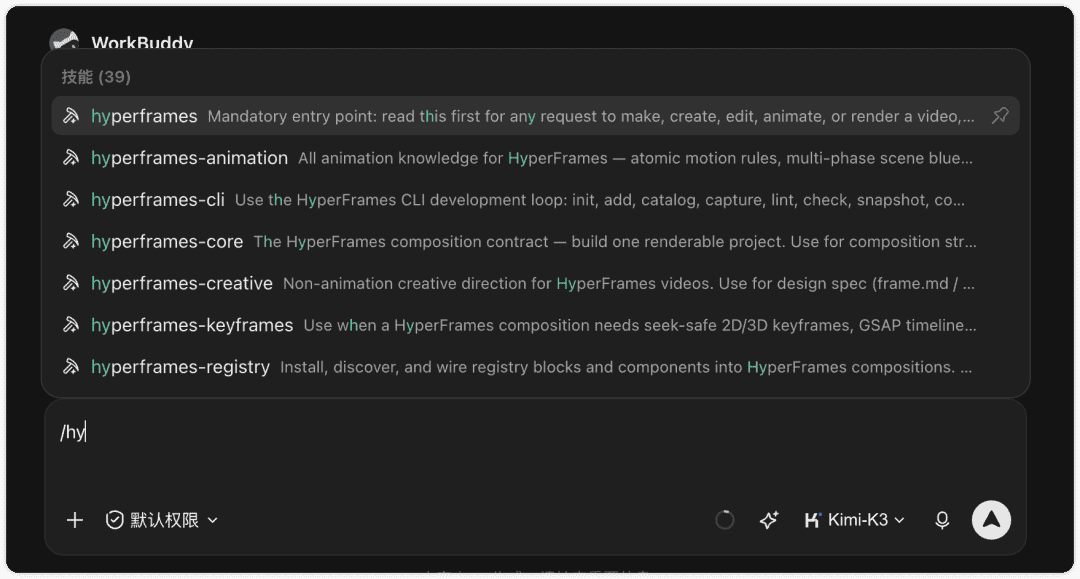
Task: Click the WorkBuddy avatar logo
Action: pyautogui.click(x=64, y=39)
